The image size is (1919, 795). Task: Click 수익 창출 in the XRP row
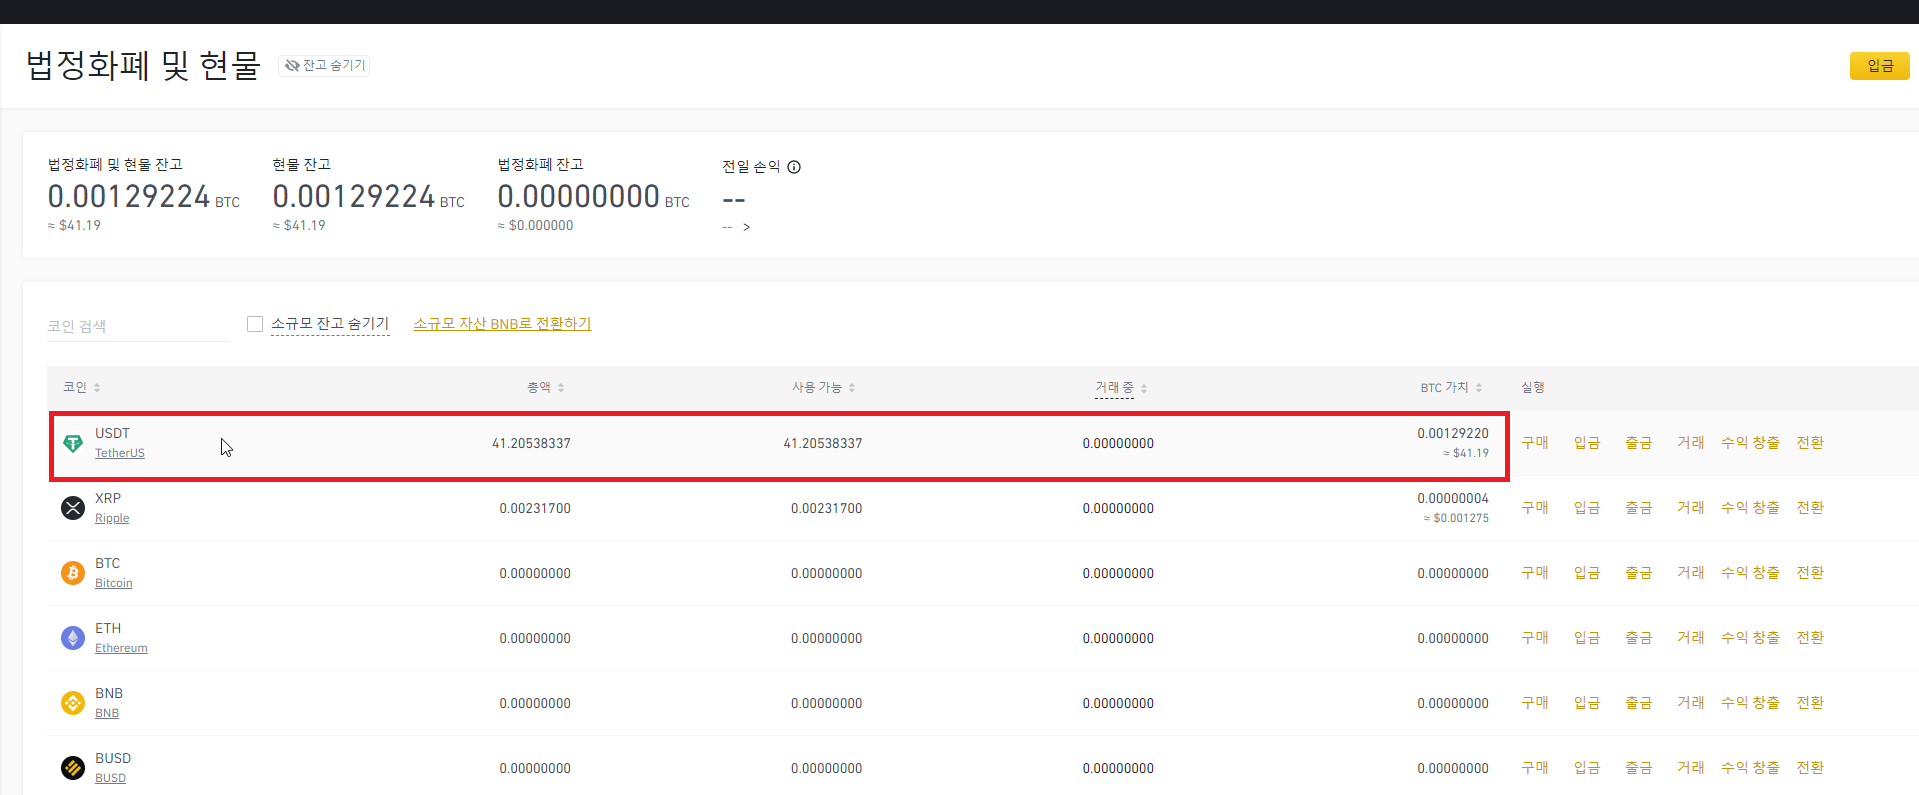click(x=1750, y=508)
